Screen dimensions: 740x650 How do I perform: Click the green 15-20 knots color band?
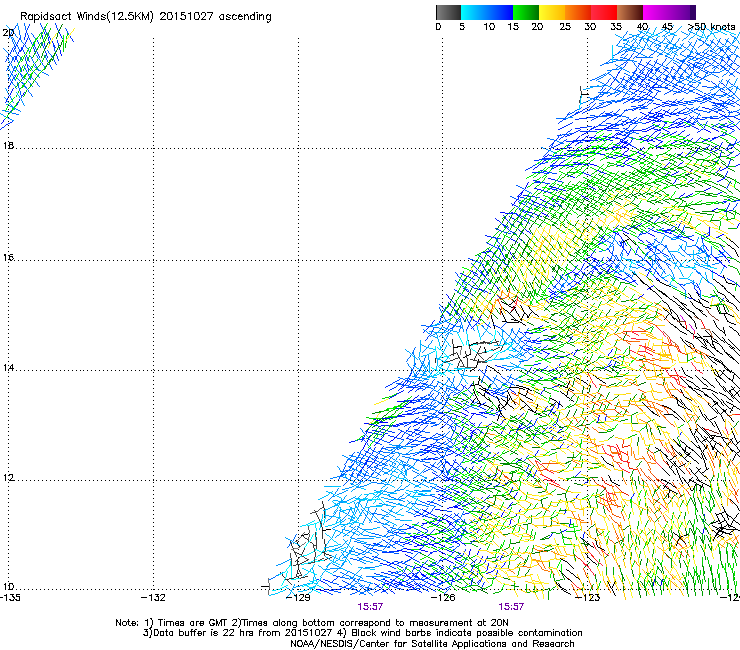point(526,12)
